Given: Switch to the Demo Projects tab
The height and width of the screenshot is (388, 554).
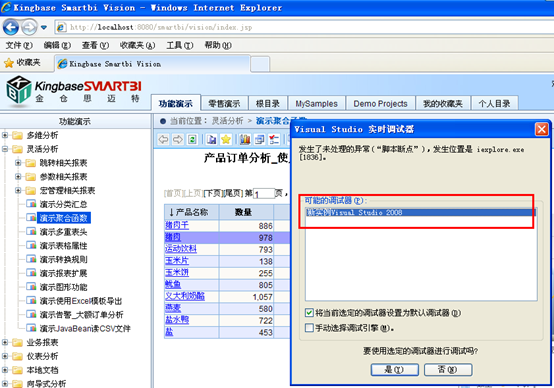Looking at the screenshot, I should (x=380, y=104).
